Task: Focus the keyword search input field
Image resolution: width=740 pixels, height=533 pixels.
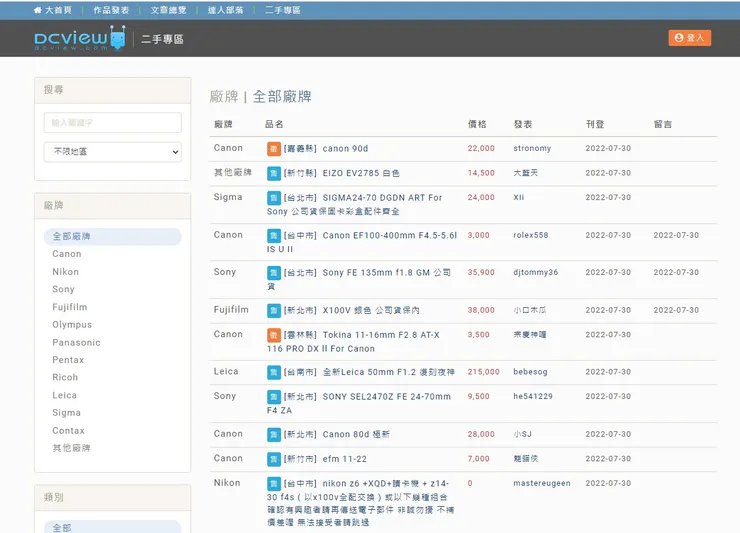Action: (x=113, y=123)
